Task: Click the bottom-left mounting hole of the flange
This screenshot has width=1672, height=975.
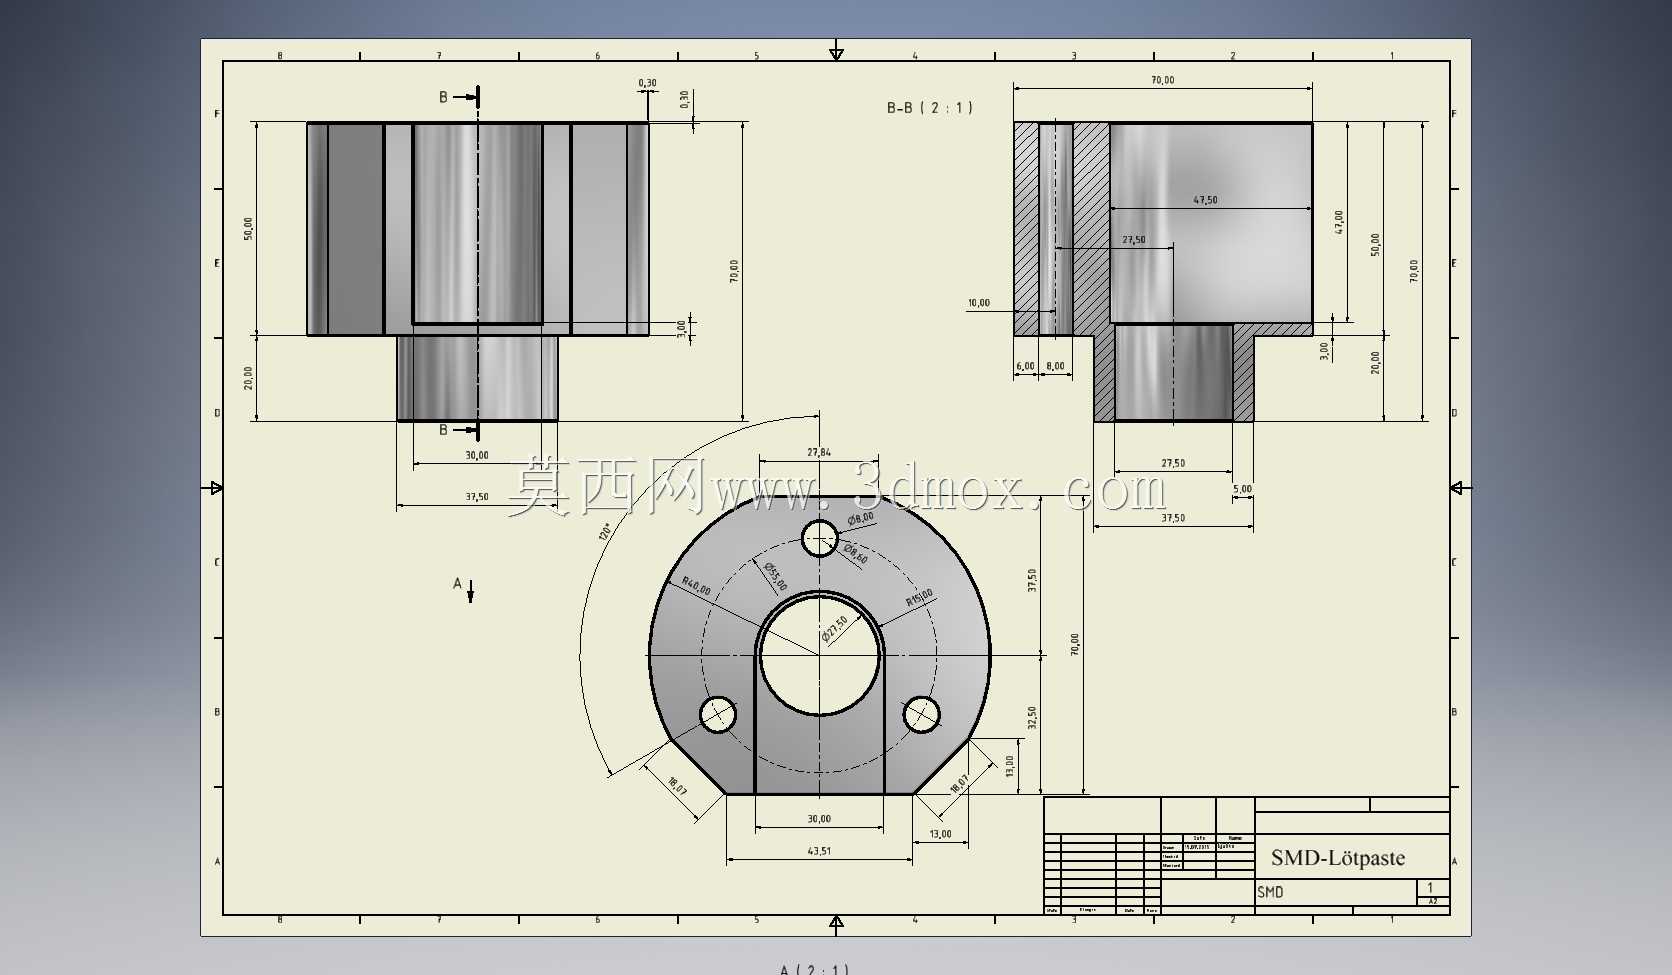Action: click(718, 714)
